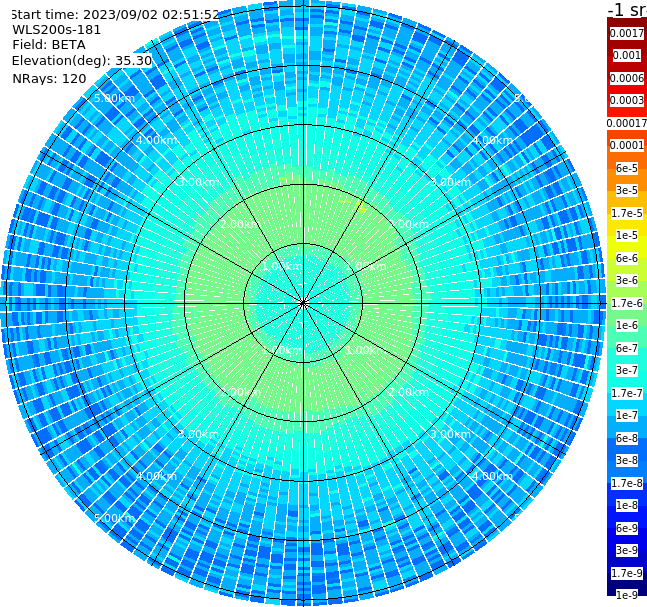Screen dimensions: 647x607
Task: Select the WLS200s-181 instrument label
Action: pos(57,30)
